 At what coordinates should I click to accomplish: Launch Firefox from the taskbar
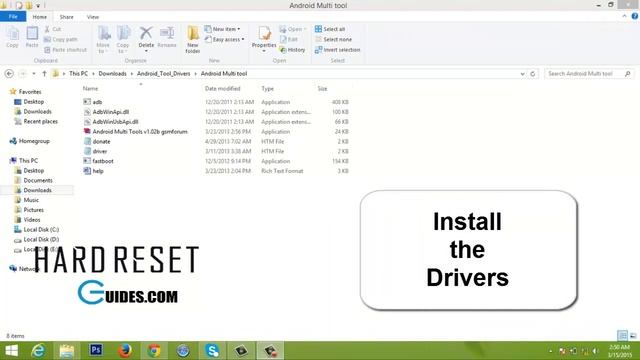[x=125, y=350]
